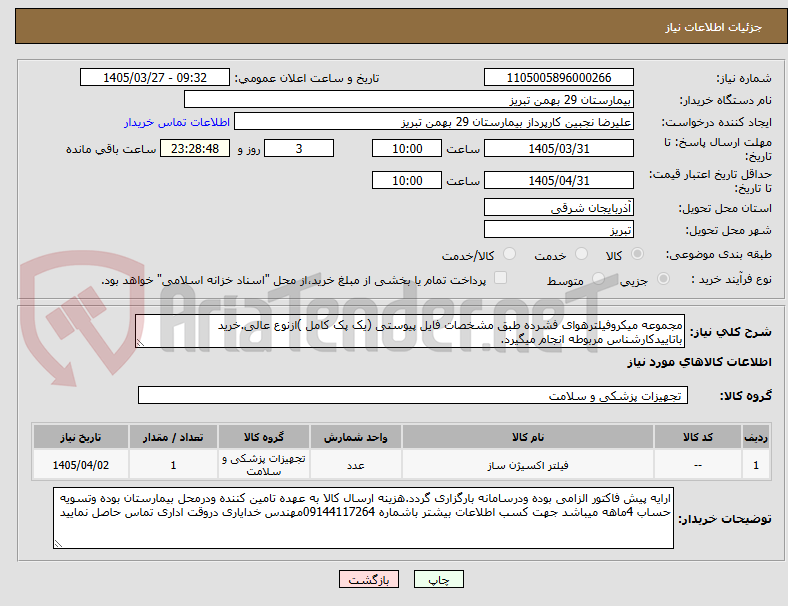The height and width of the screenshot is (606, 788).
Task: Click the نام کالا column header
Action: (x=528, y=437)
